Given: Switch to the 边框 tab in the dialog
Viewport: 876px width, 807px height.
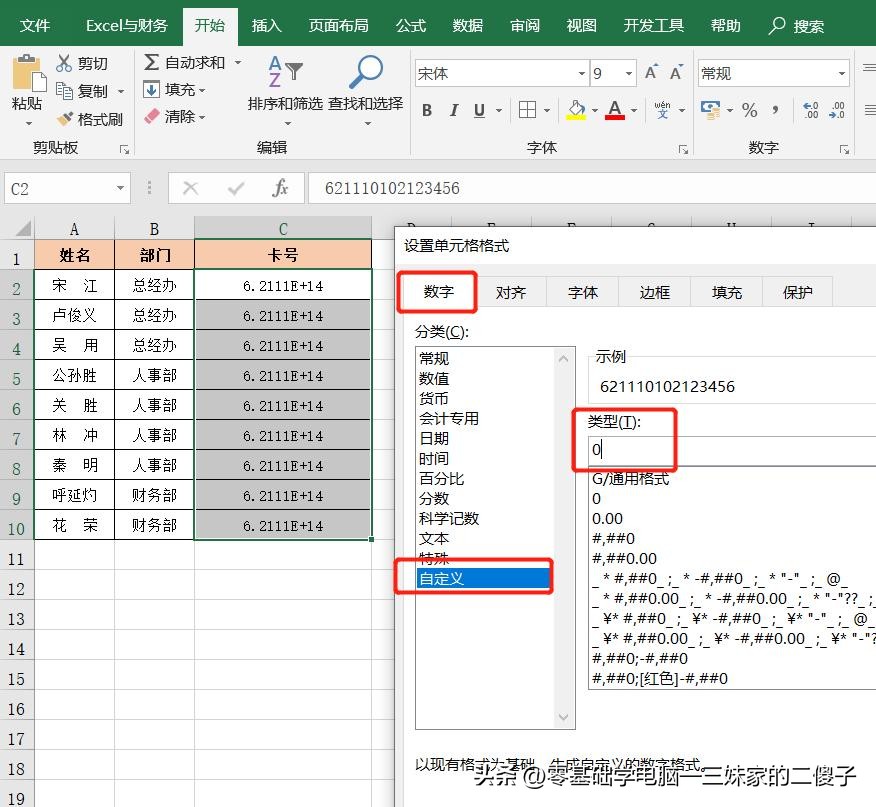Looking at the screenshot, I should pyautogui.click(x=655, y=291).
